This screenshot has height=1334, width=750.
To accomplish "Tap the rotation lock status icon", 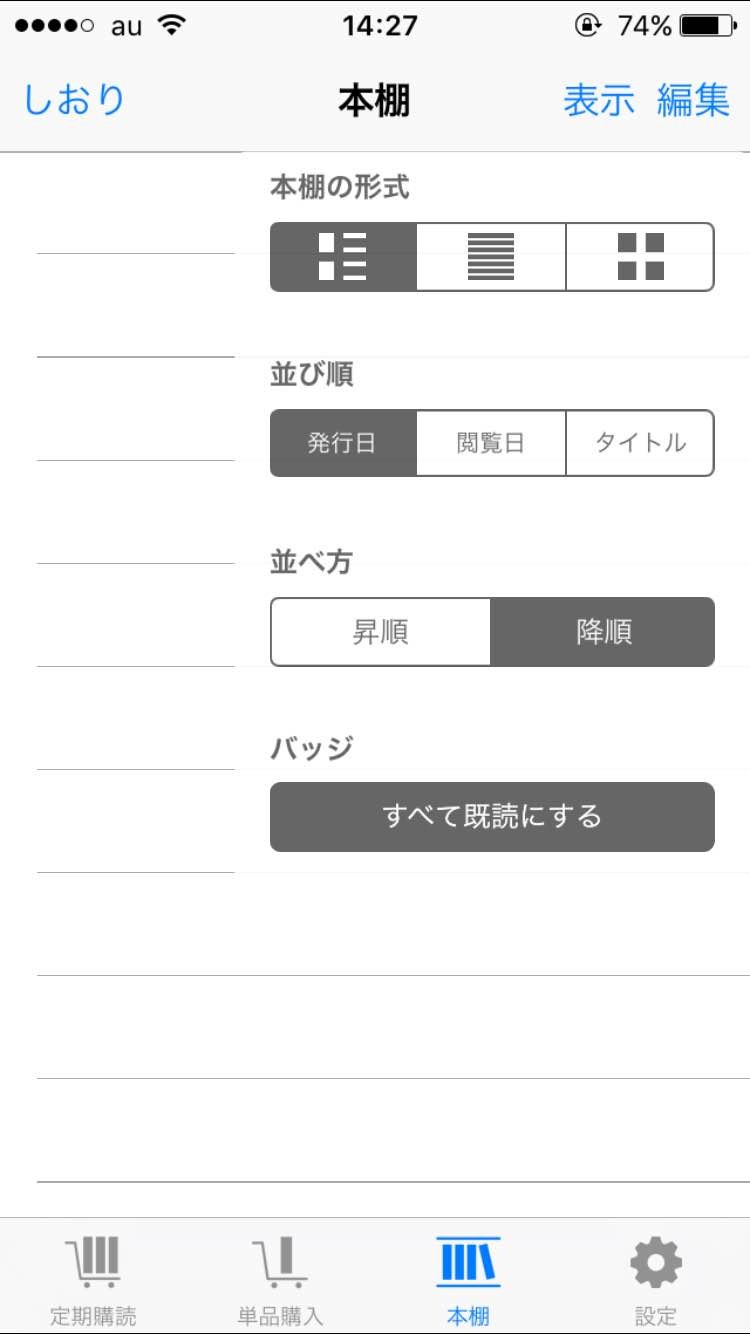I will [589, 26].
